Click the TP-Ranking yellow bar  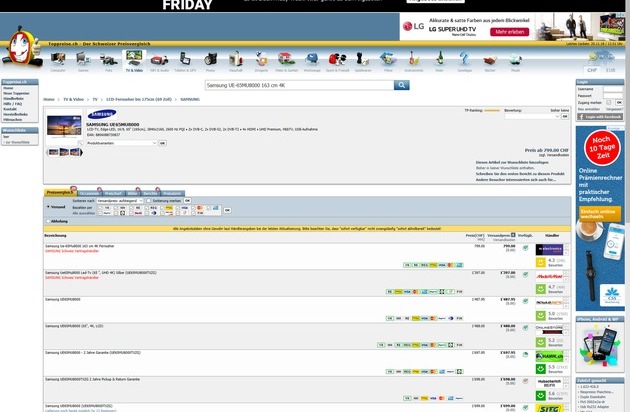492,110
